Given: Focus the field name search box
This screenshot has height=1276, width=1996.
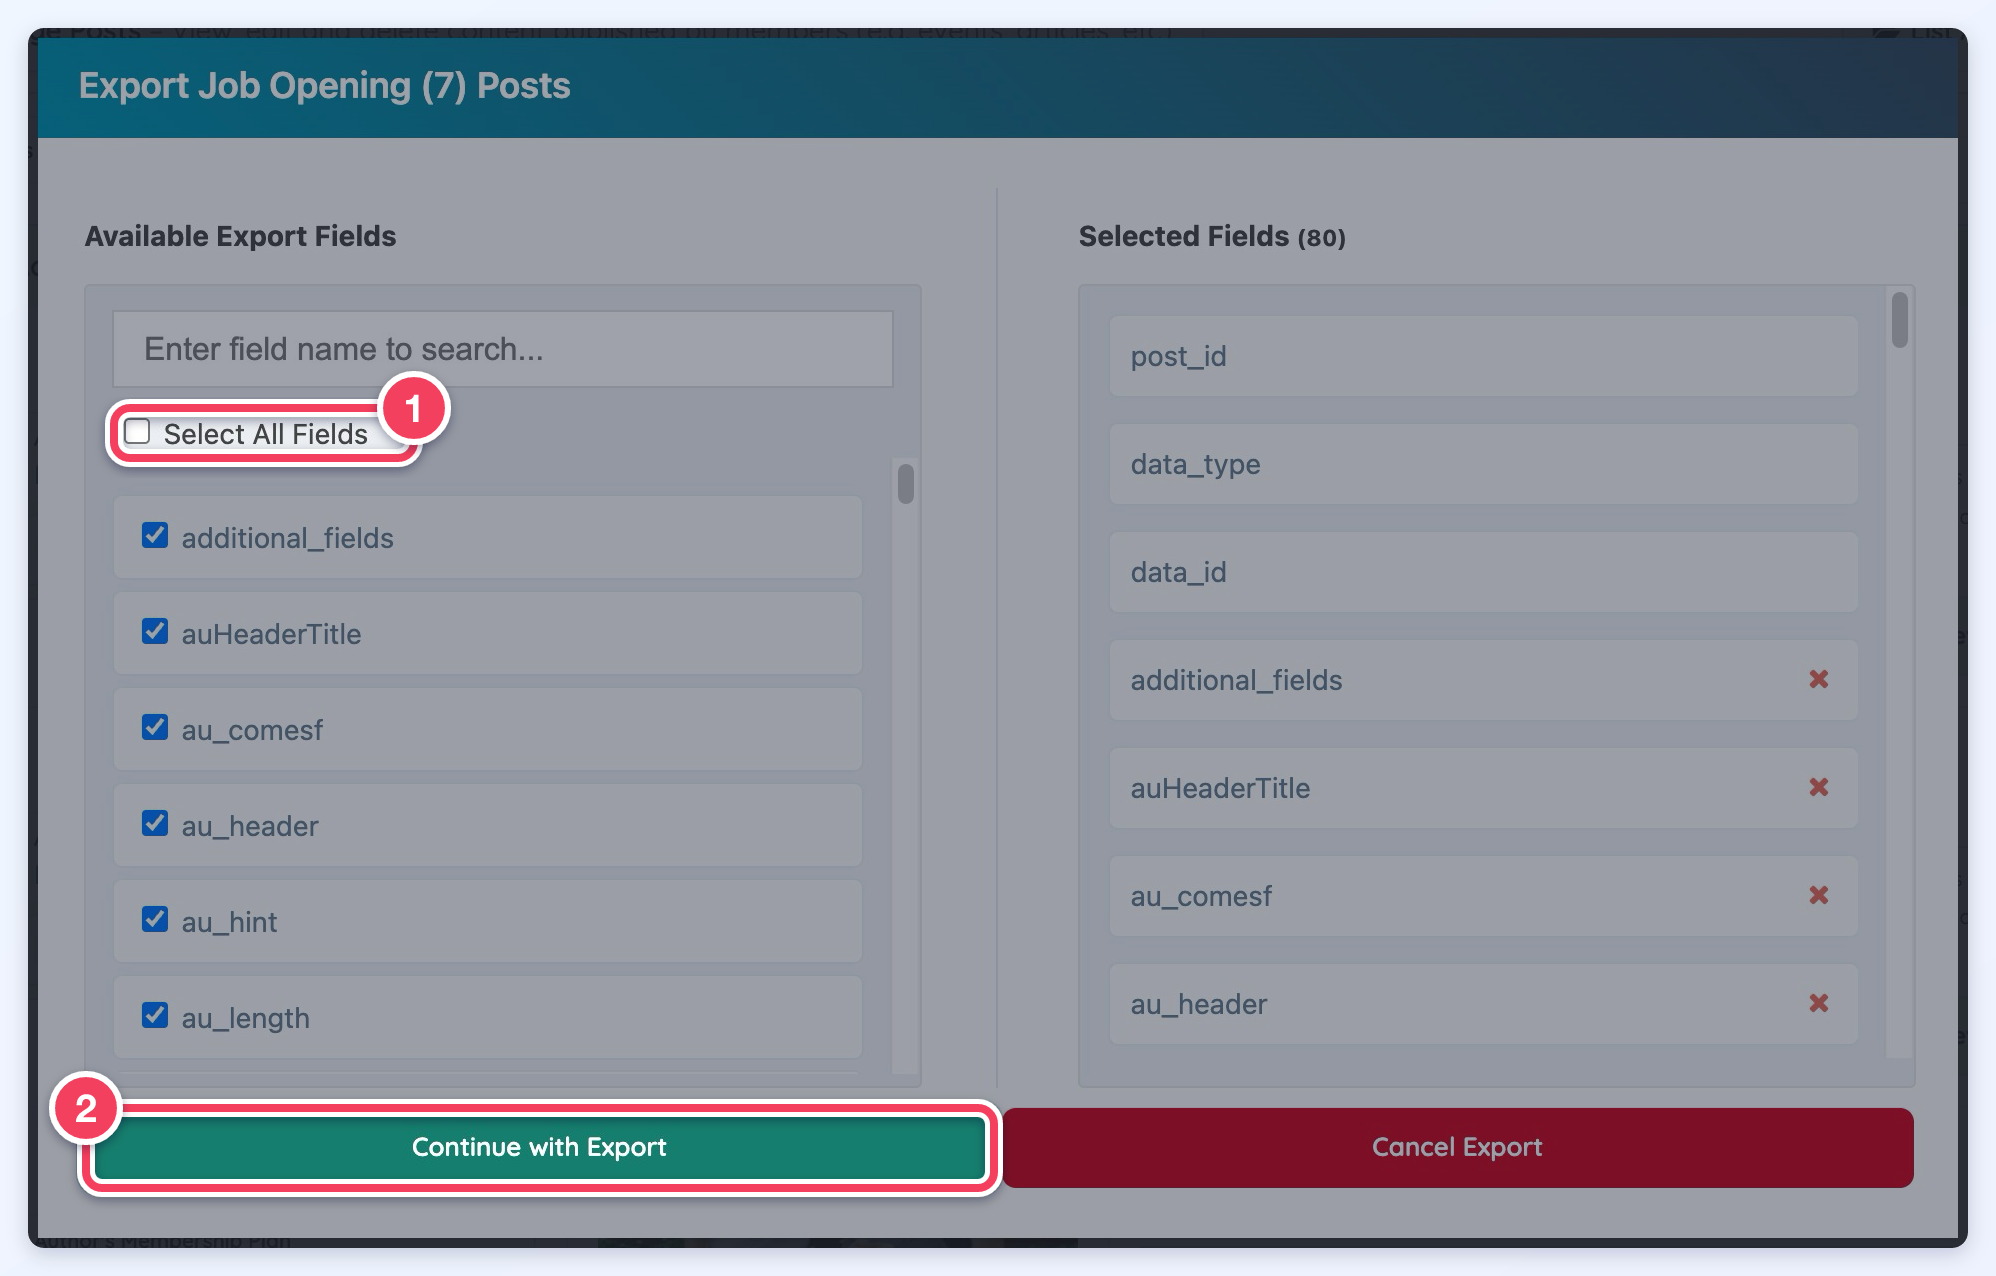Looking at the screenshot, I should 503,349.
